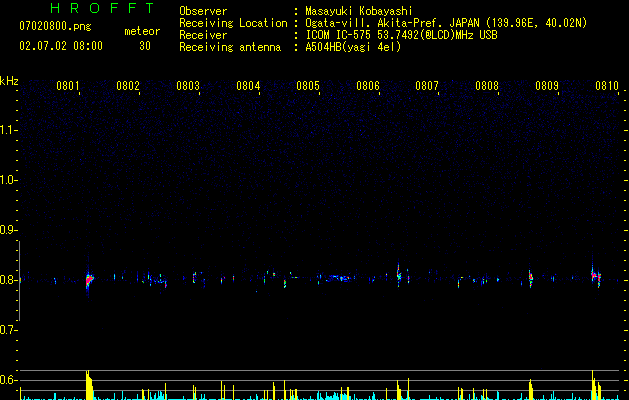The width and height of the screenshot is (629, 400).
Task: Click the Receiving Location label
Action: coord(233,23)
